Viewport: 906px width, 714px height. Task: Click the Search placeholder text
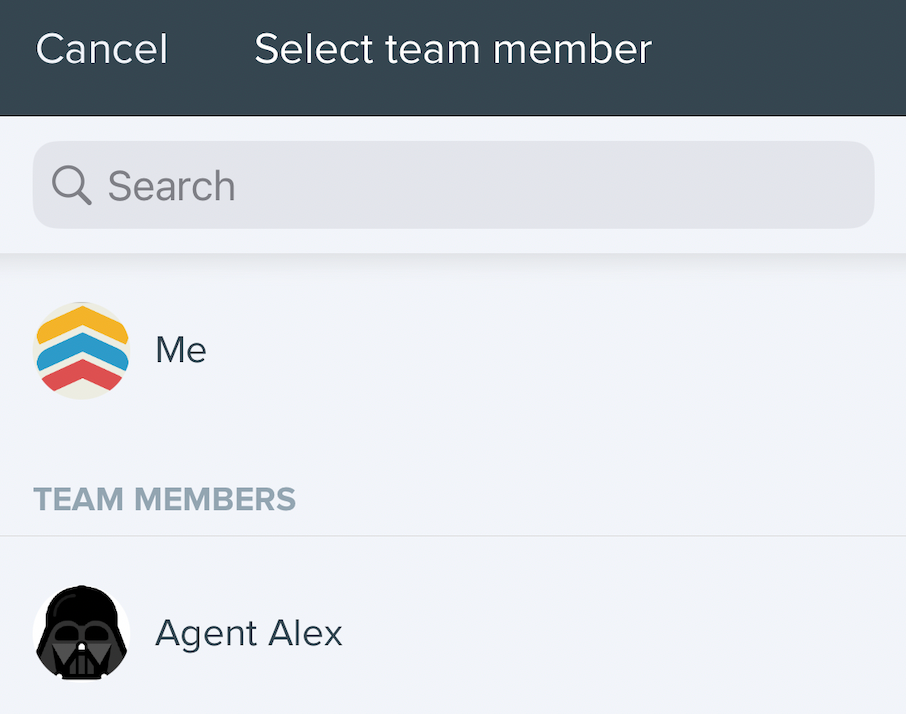tap(172, 186)
